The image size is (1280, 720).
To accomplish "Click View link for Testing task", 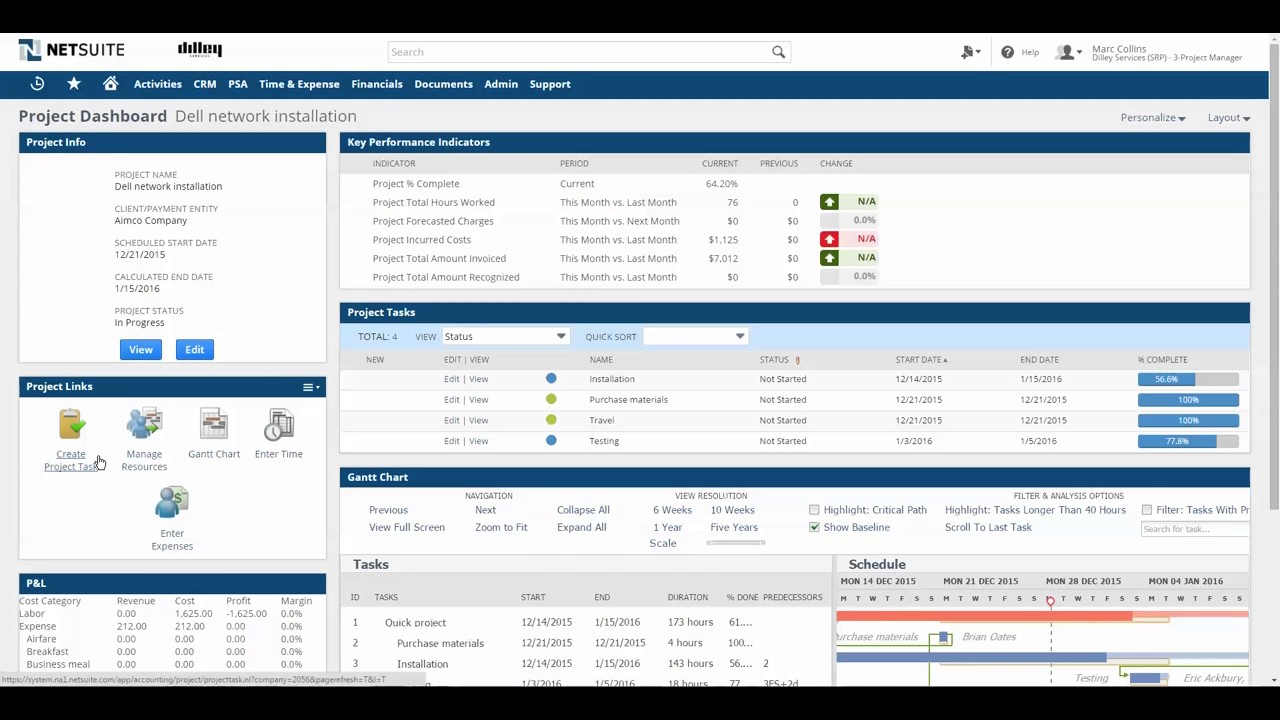I will point(479,441).
